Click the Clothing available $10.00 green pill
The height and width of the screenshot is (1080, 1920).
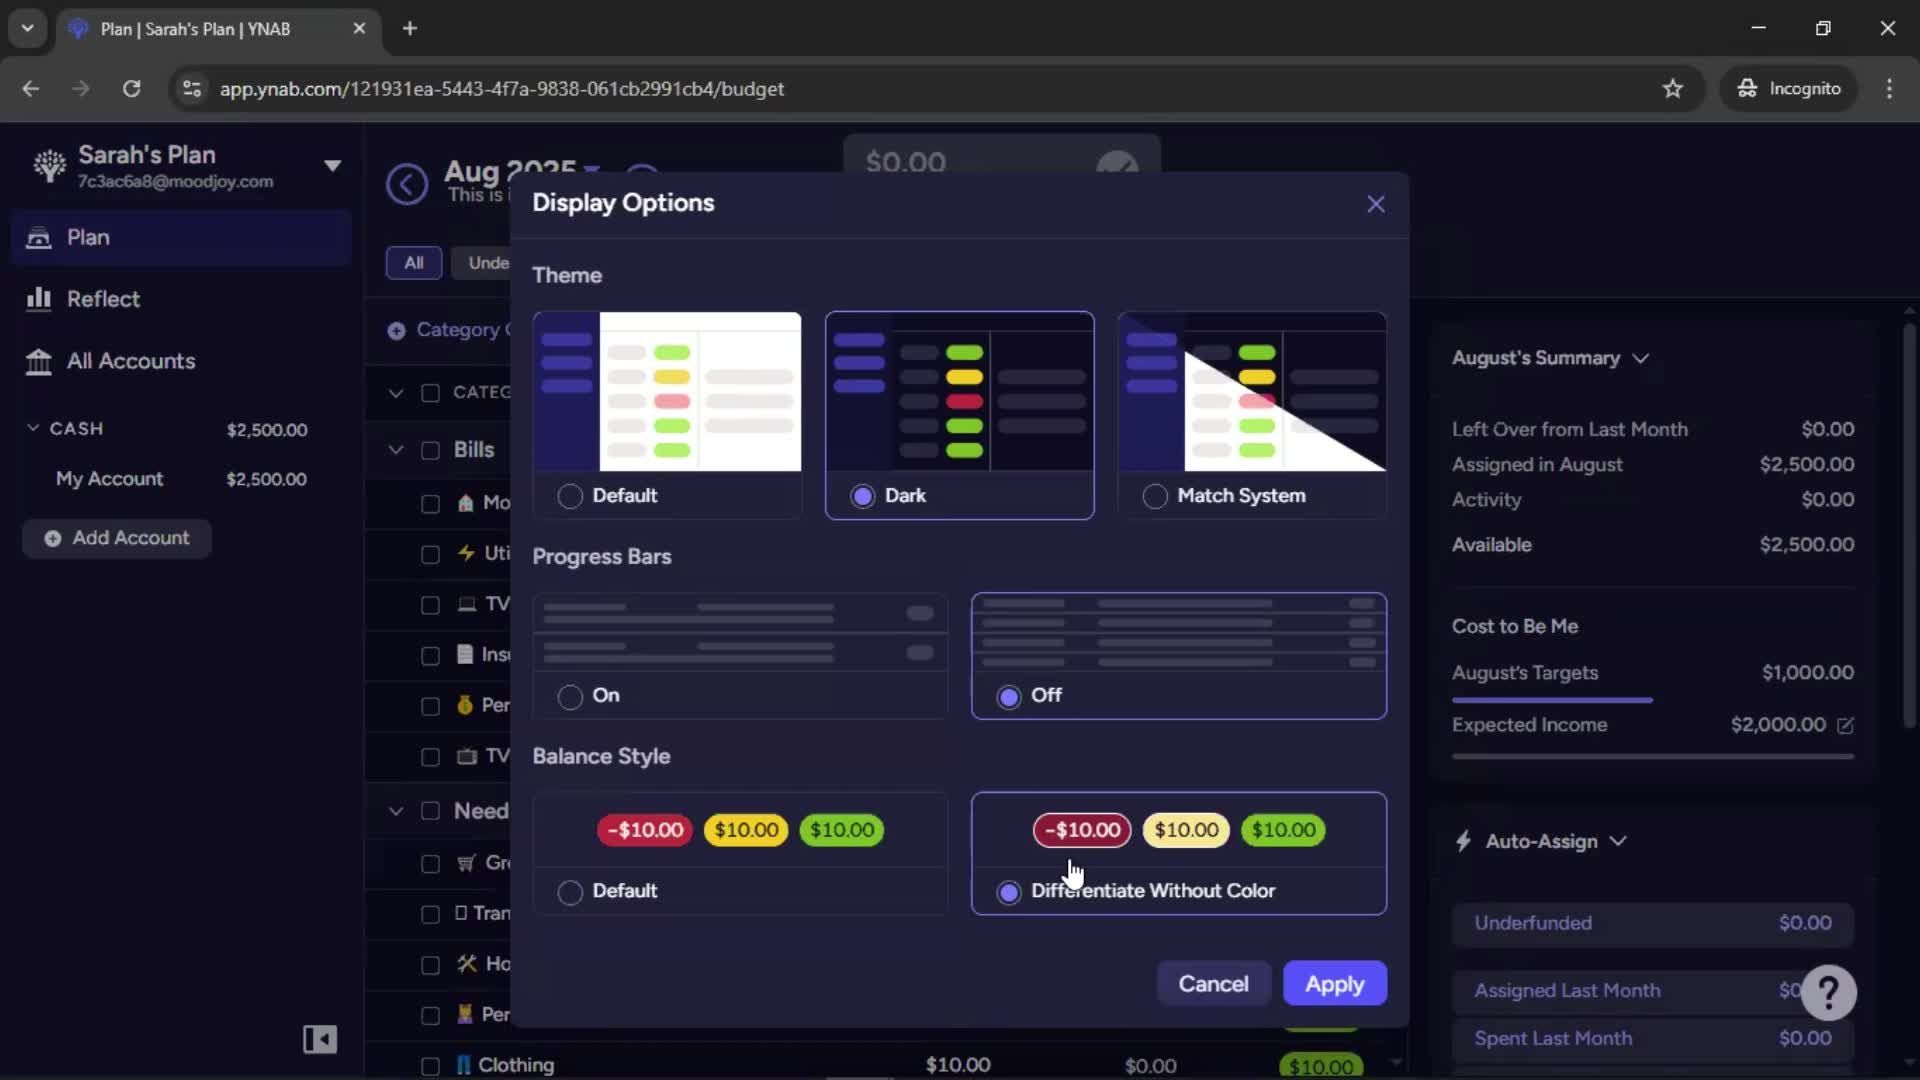[1320, 1067]
